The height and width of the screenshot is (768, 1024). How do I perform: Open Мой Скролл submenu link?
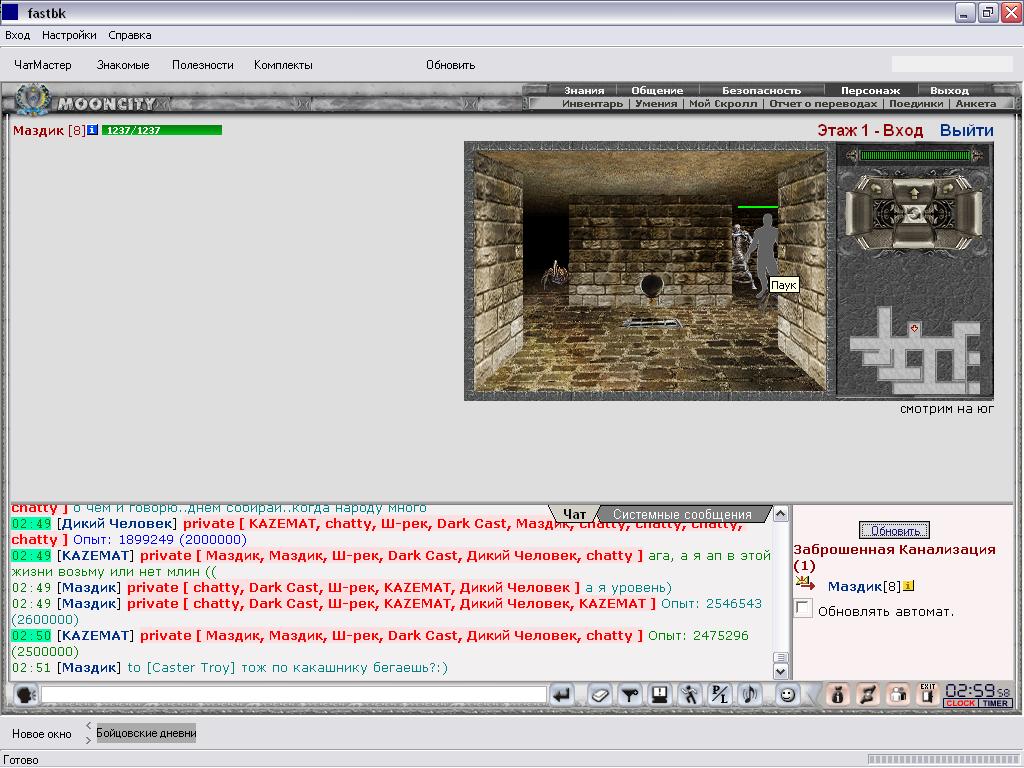(723, 103)
